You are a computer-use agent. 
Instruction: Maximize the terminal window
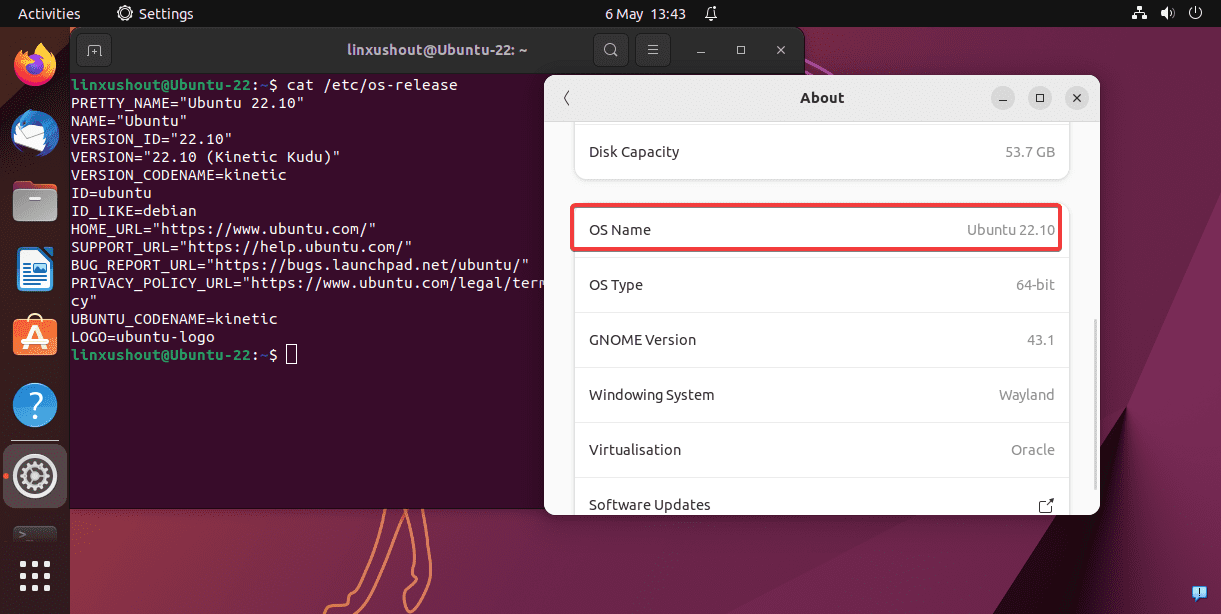click(x=741, y=49)
